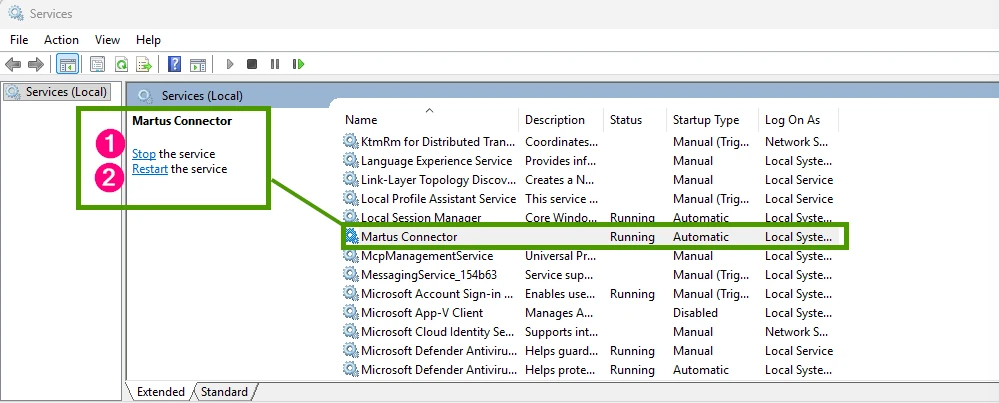The width and height of the screenshot is (999, 403).
Task: Select KtmRm for Distributed Tran... service name
Action: [438, 142]
